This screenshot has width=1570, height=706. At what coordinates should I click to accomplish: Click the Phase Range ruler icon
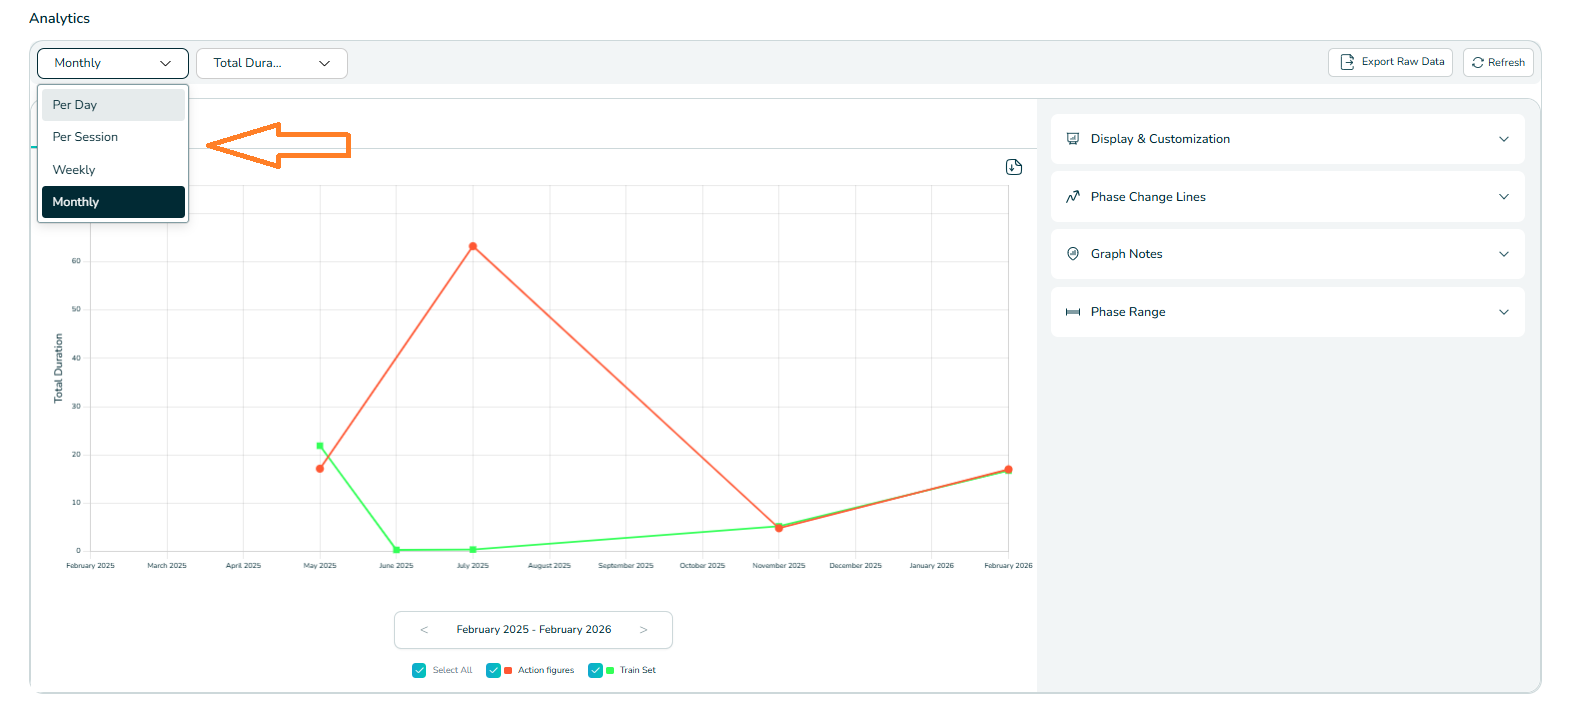click(1073, 312)
